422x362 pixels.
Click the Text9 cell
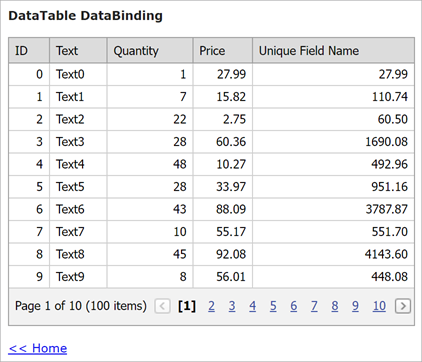coord(78,277)
